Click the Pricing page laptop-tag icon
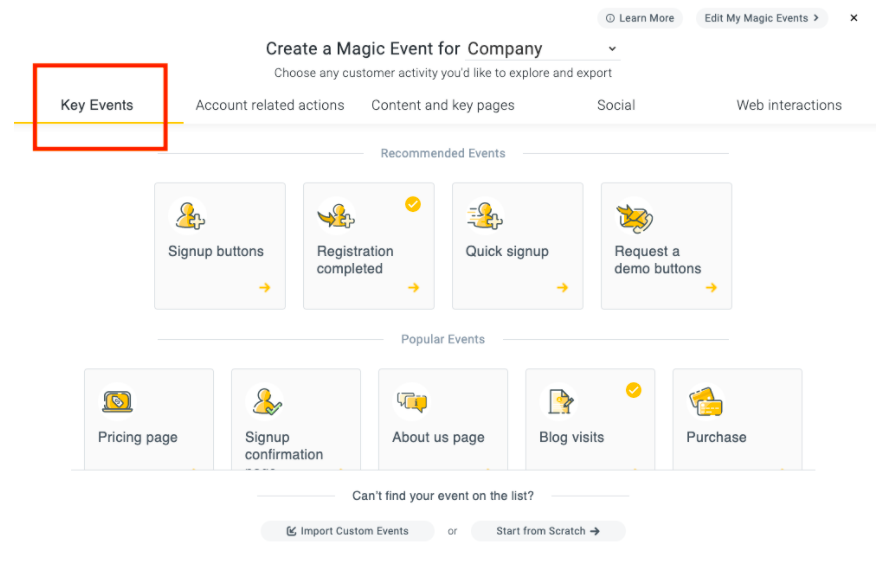The height and width of the screenshot is (571, 878). click(118, 401)
